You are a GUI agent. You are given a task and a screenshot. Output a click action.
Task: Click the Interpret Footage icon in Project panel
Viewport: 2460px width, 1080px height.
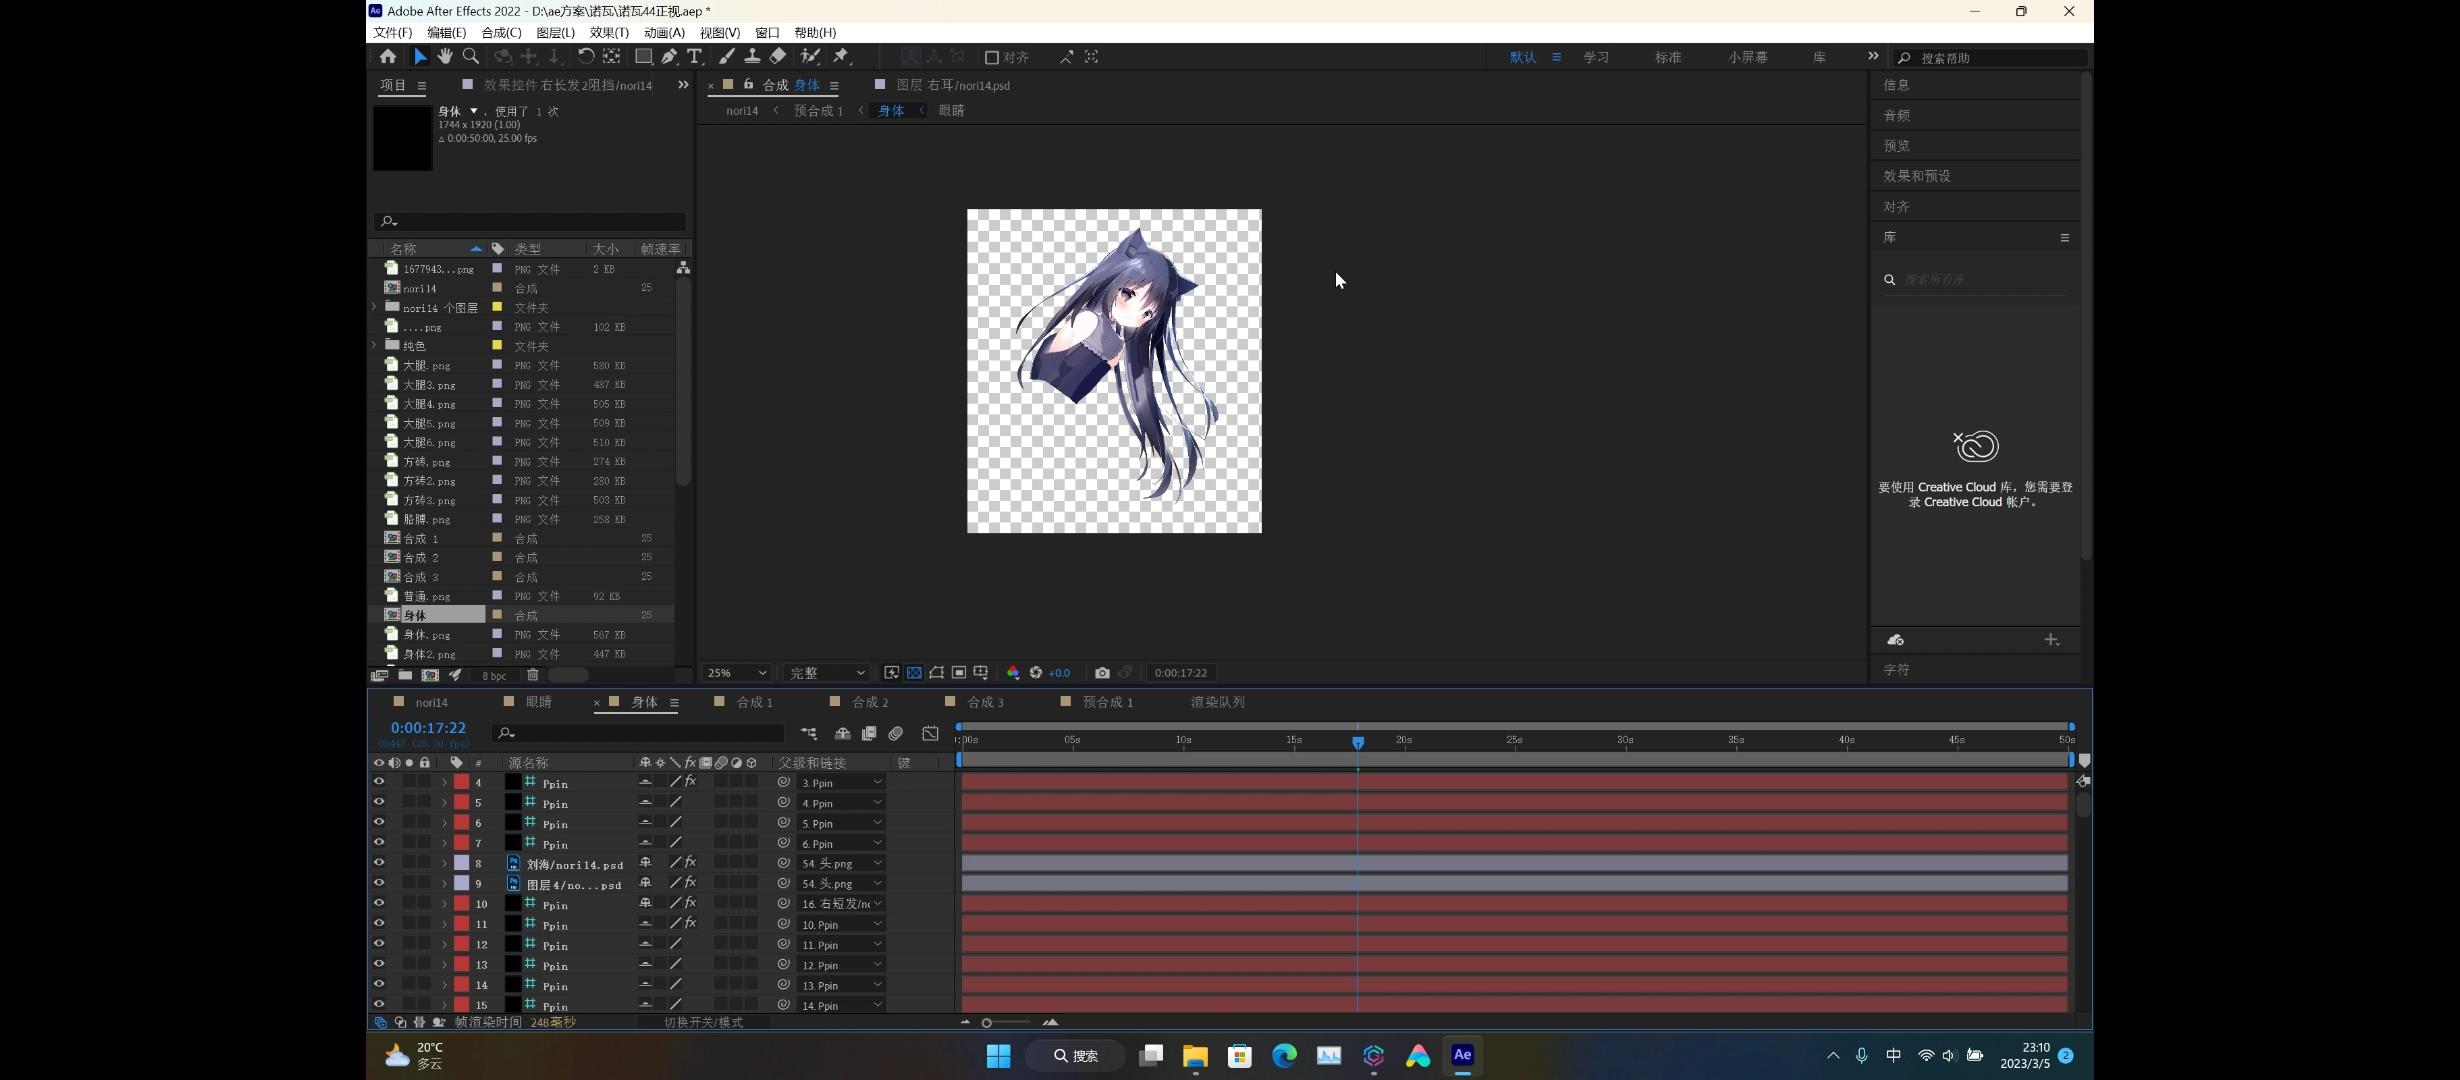[380, 675]
